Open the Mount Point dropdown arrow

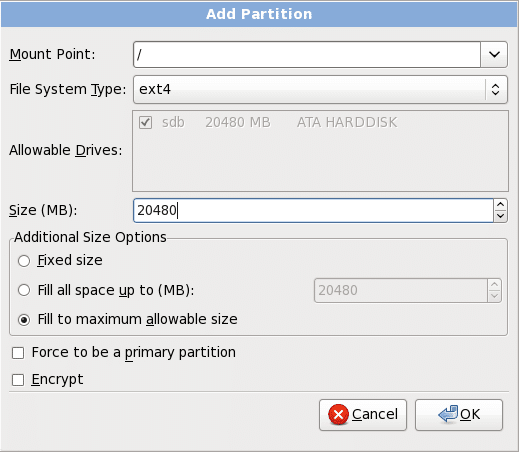tap(494, 54)
